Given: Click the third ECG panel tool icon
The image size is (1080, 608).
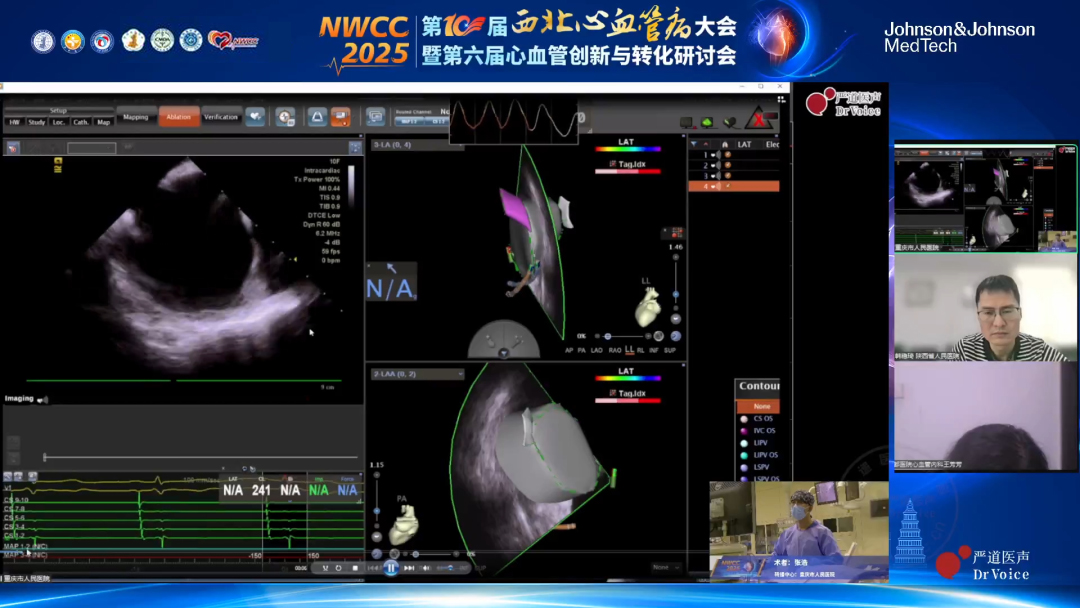Looking at the screenshot, I should [32, 476].
